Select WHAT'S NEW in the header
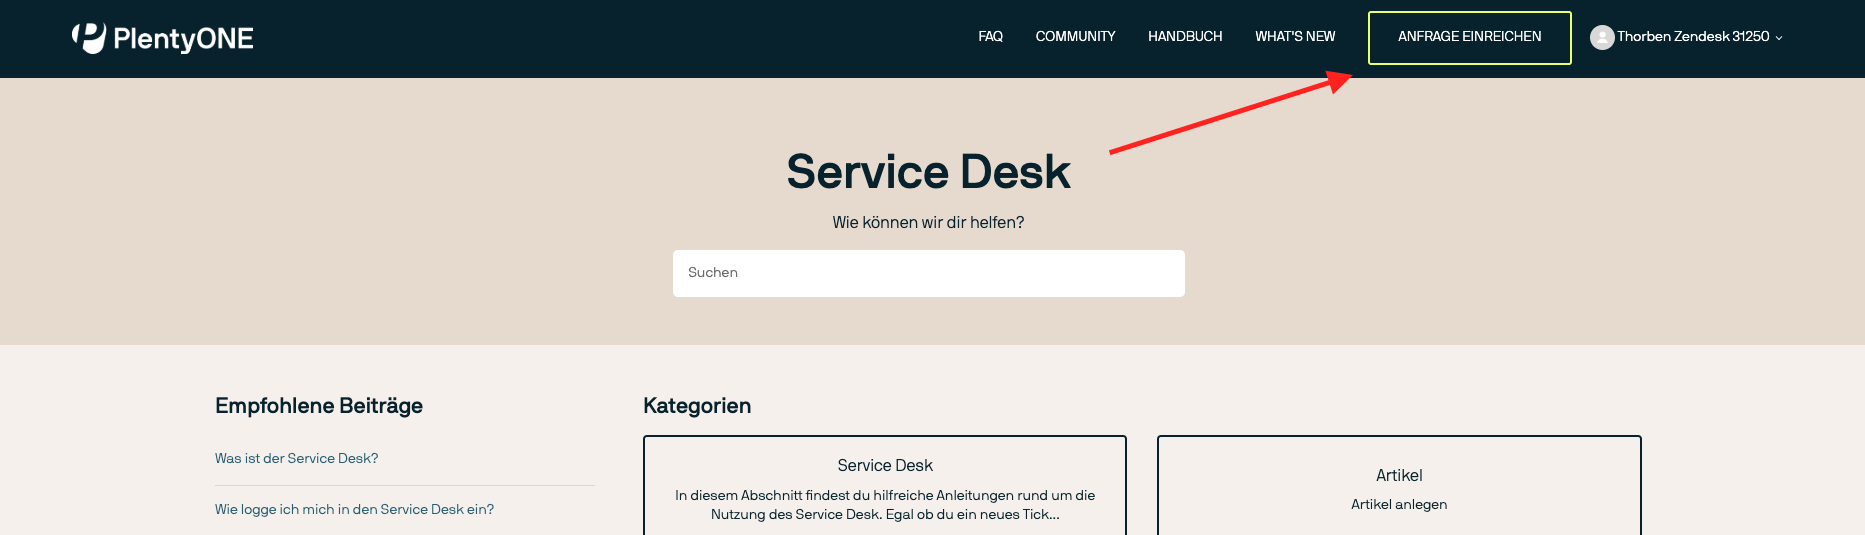Viewport: 1865px width, 535px height. [x=1295, y=37]
